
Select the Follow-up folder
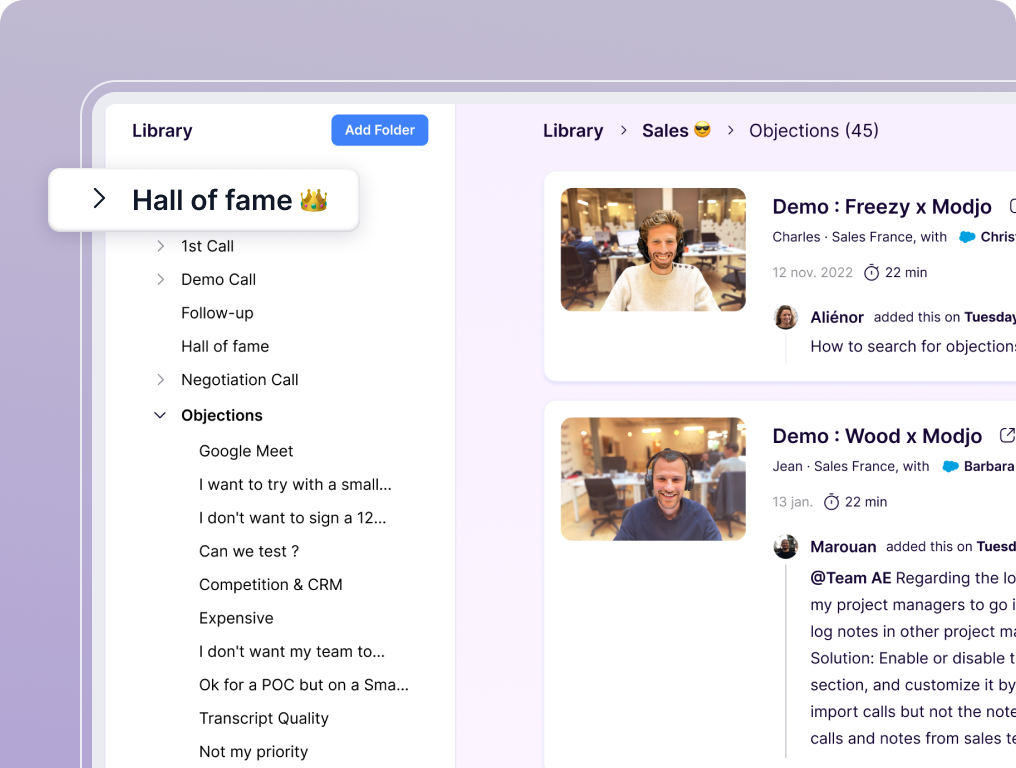click(x=217, y=313)
